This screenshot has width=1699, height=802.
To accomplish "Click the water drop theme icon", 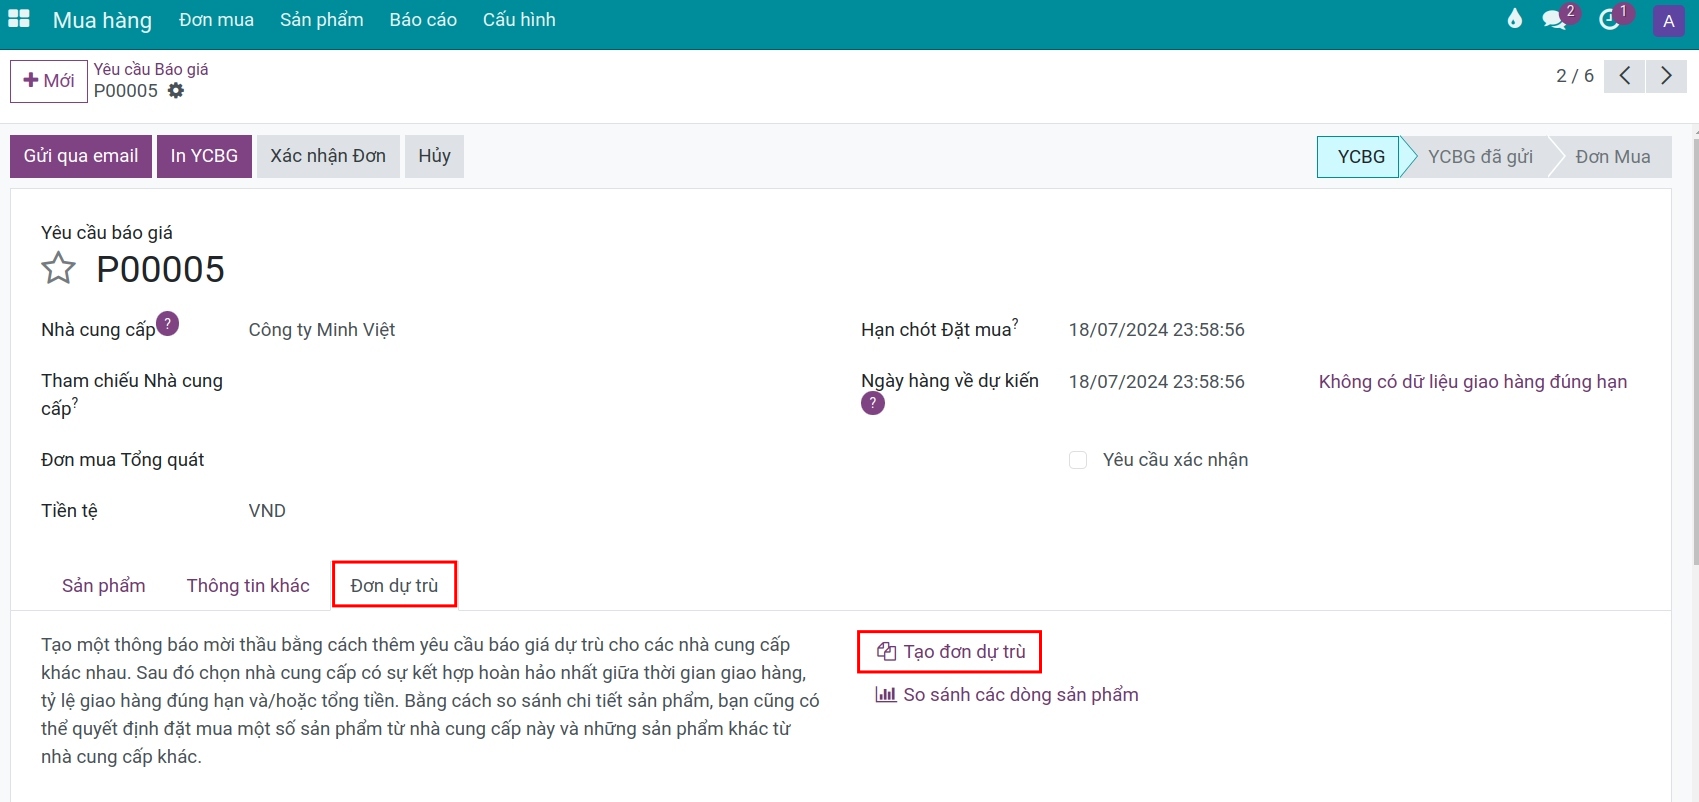I will 1515,19.
